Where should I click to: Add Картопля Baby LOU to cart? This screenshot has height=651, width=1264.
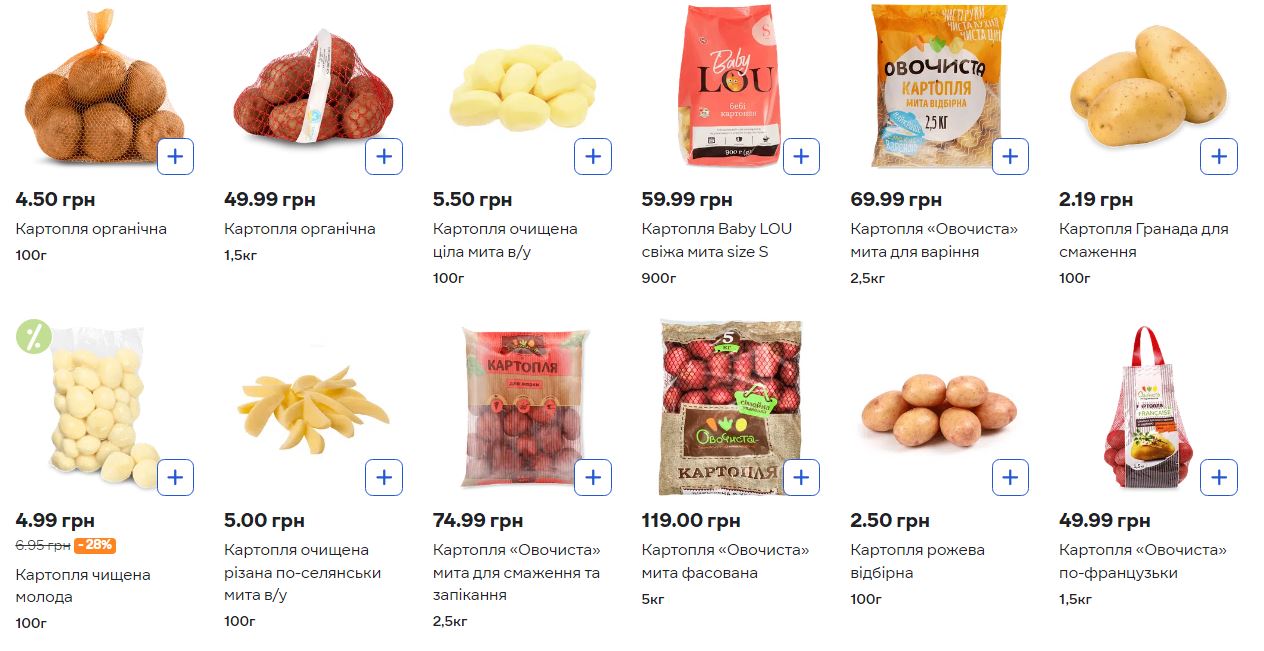[801, 156]
